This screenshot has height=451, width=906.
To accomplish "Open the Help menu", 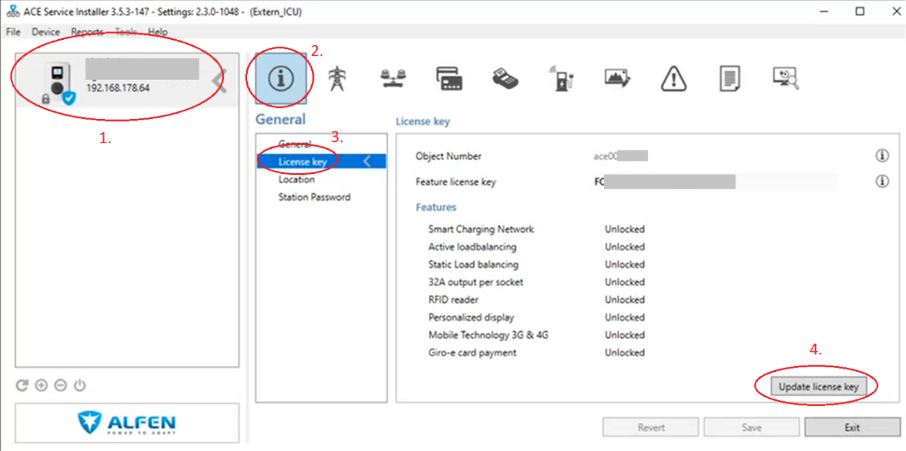I will pos(158,32).
